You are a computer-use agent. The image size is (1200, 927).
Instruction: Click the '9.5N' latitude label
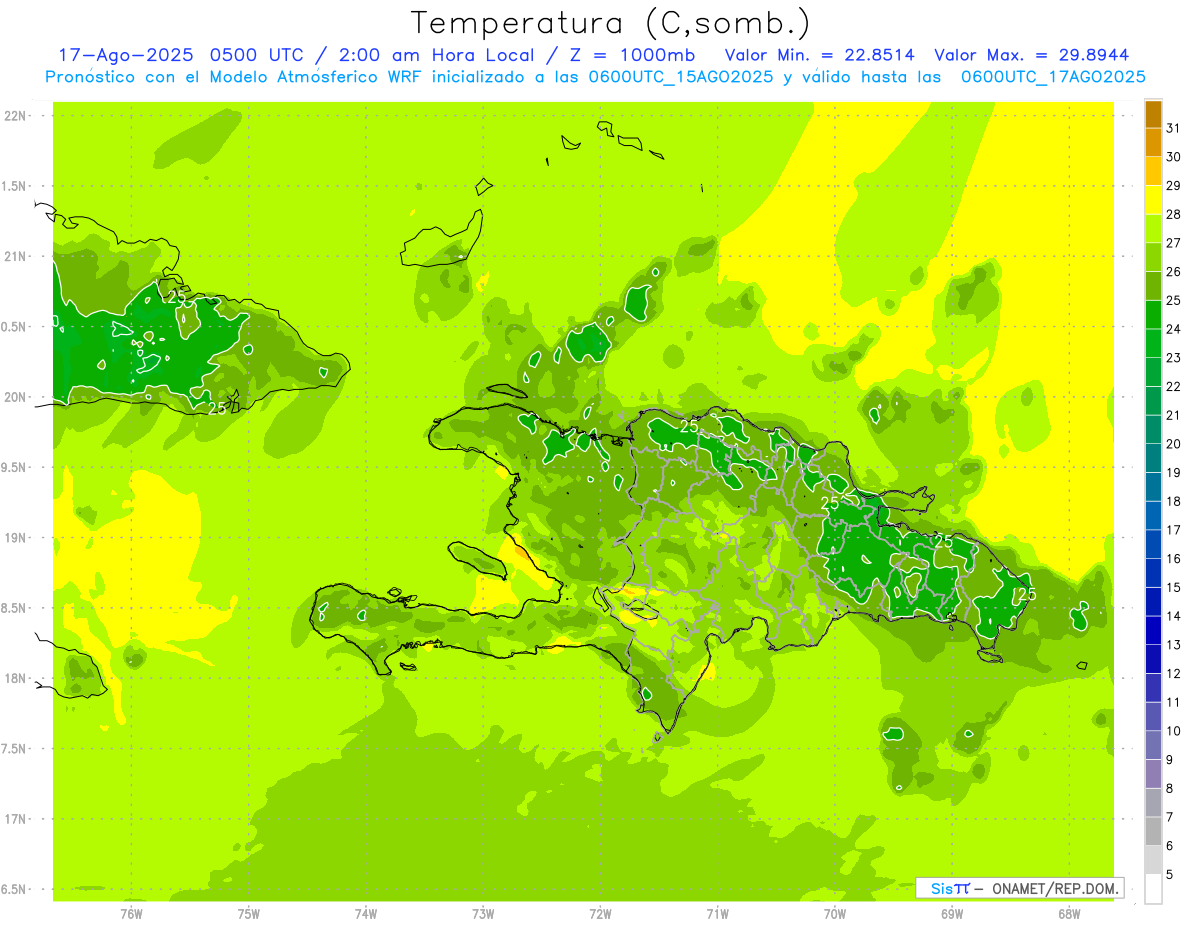pos(15,467)
